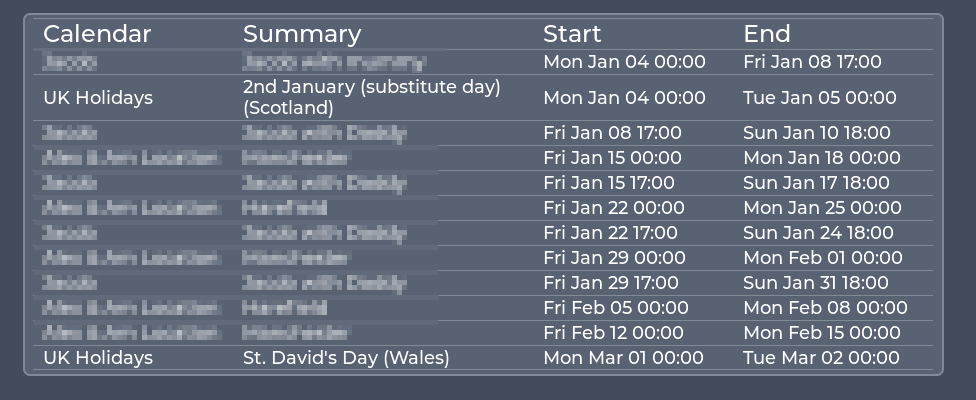Click start time Fri Jan 22 17:00

pos(610,233)
